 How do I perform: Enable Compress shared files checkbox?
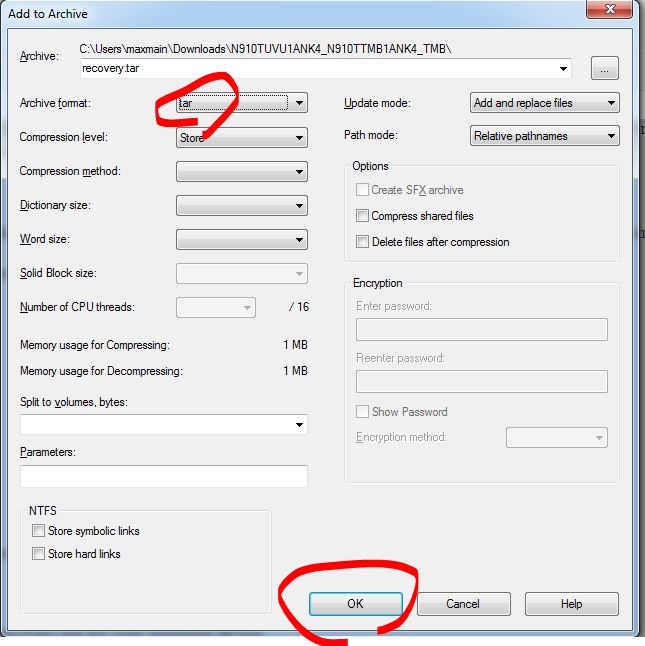coord(362,215)
